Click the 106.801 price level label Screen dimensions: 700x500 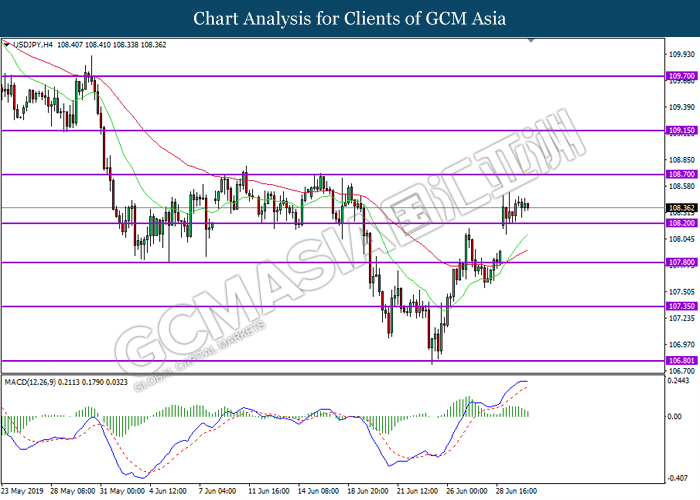click(681, 360)
